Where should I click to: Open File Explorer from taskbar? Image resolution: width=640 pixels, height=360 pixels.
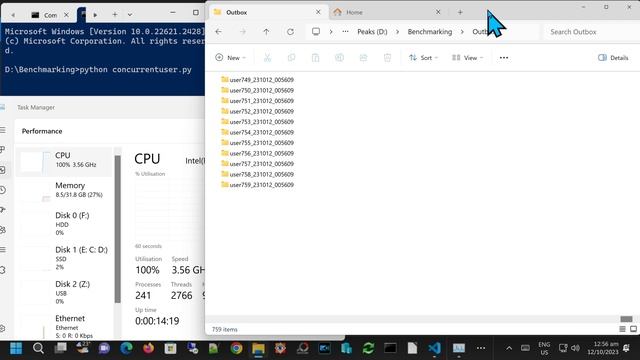point(258,348)
